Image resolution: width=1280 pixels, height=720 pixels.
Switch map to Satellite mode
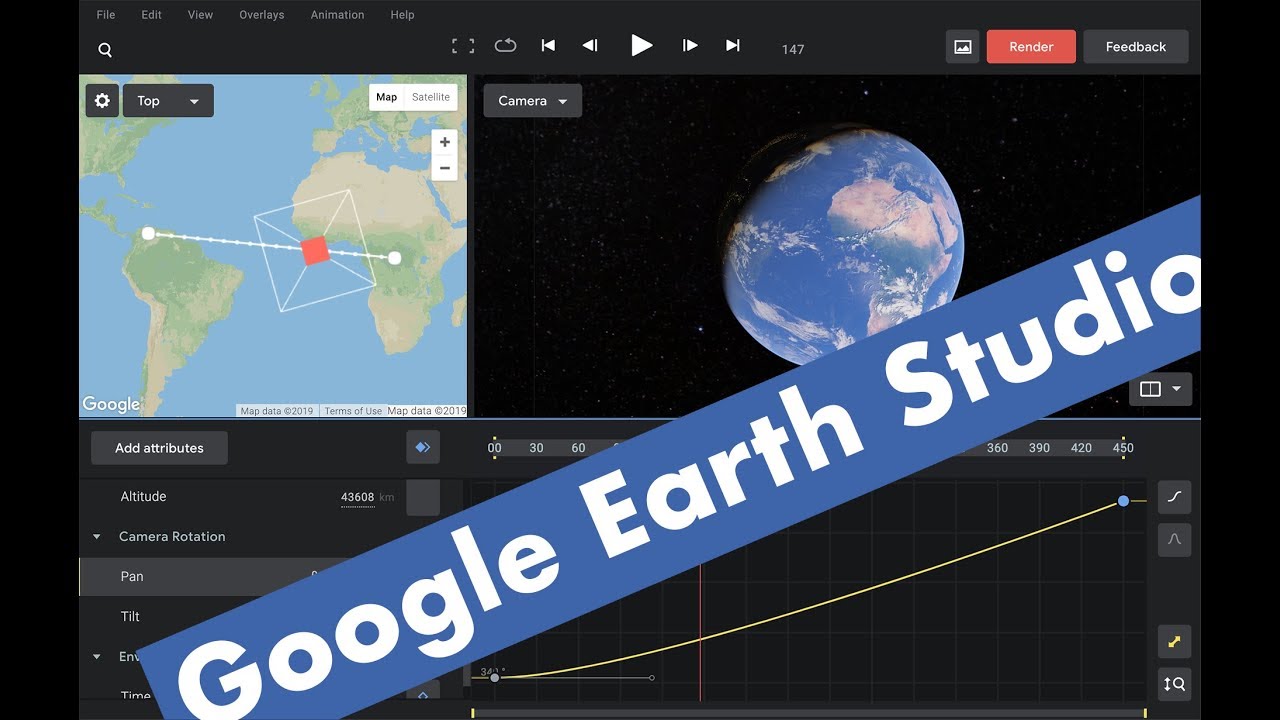431,97
